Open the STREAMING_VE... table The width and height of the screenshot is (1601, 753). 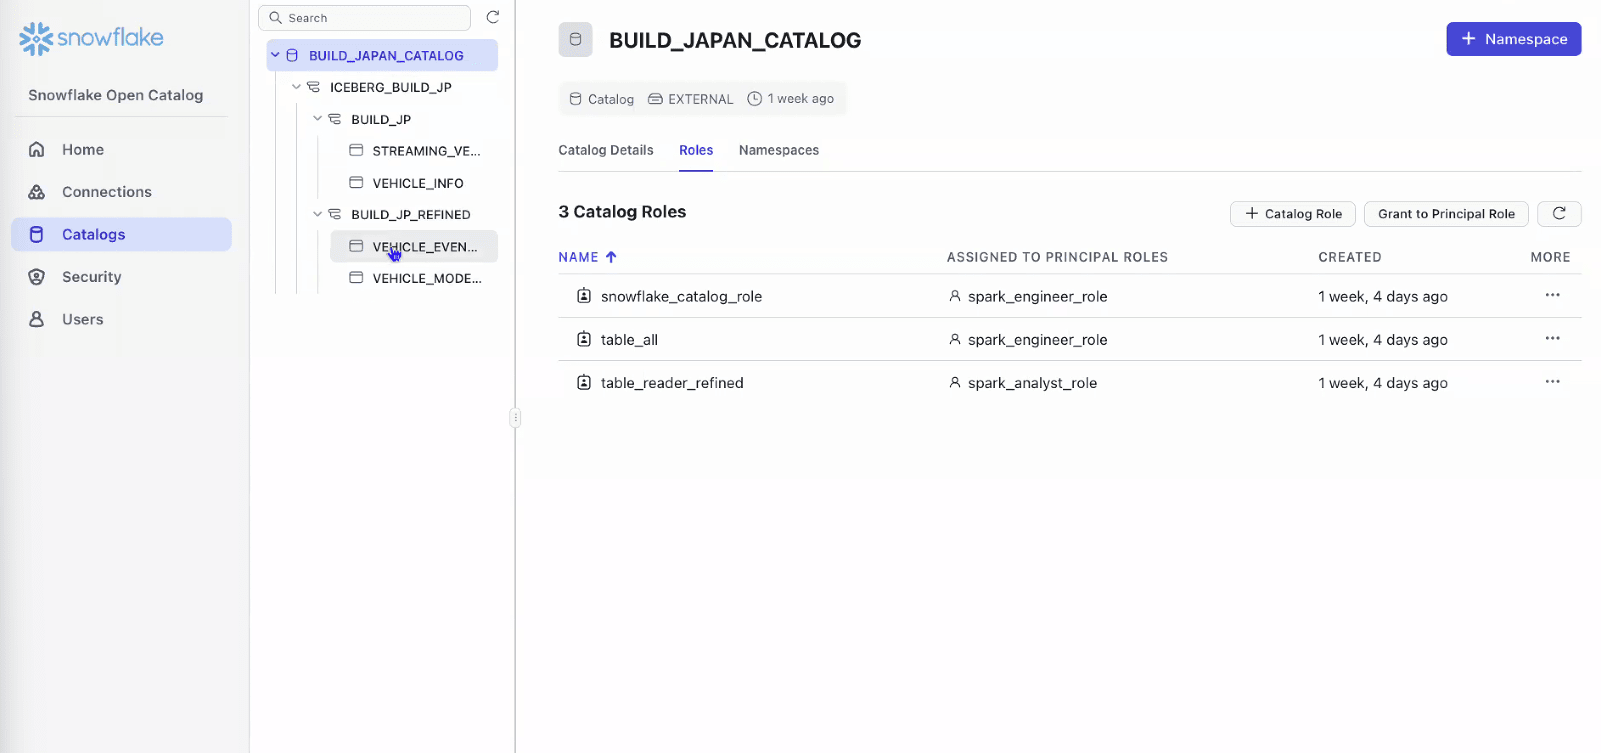pos(426,151)
